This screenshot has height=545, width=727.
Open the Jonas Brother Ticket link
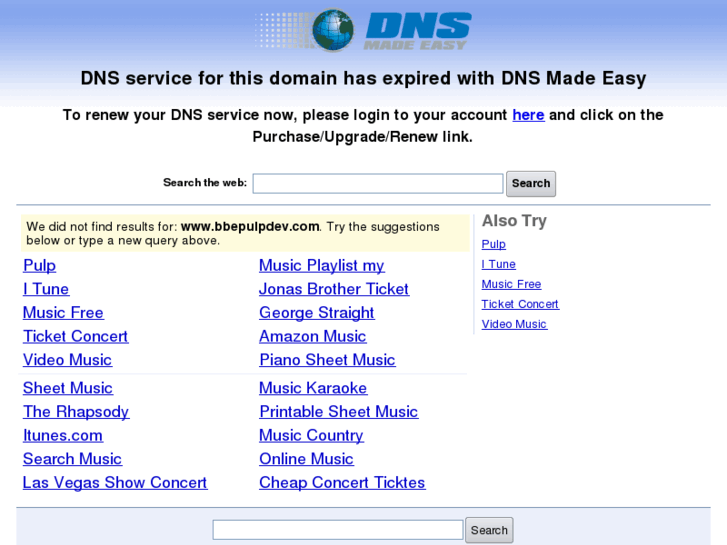[x=334, y=289]
